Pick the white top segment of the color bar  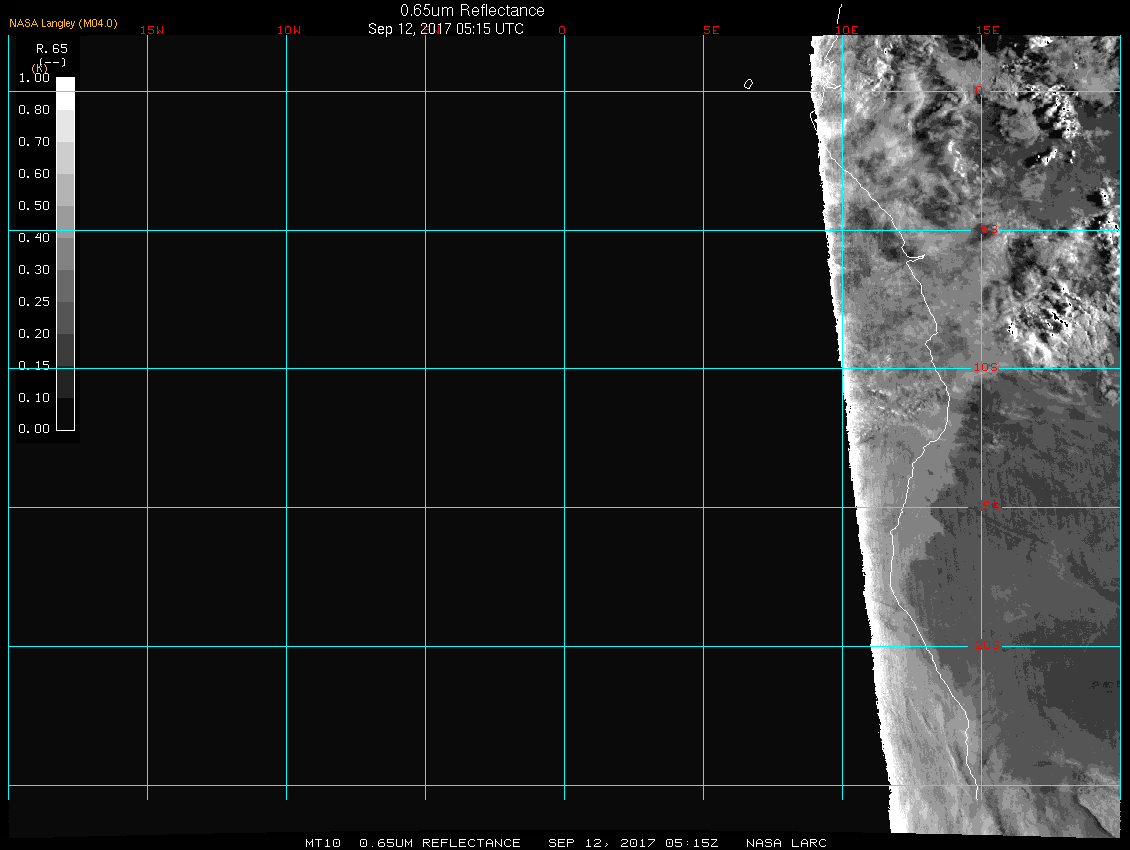point(66,93)
